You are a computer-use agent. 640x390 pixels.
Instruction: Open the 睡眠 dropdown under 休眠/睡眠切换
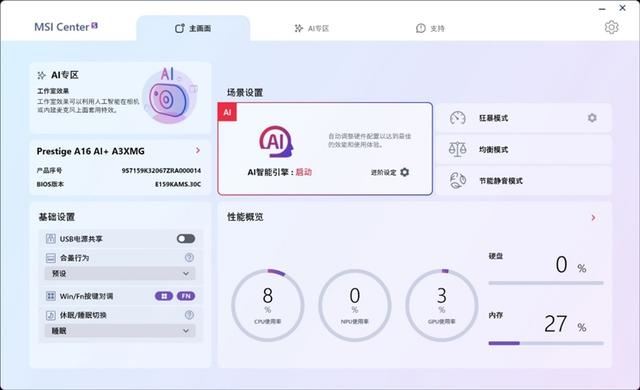[120, 330]
